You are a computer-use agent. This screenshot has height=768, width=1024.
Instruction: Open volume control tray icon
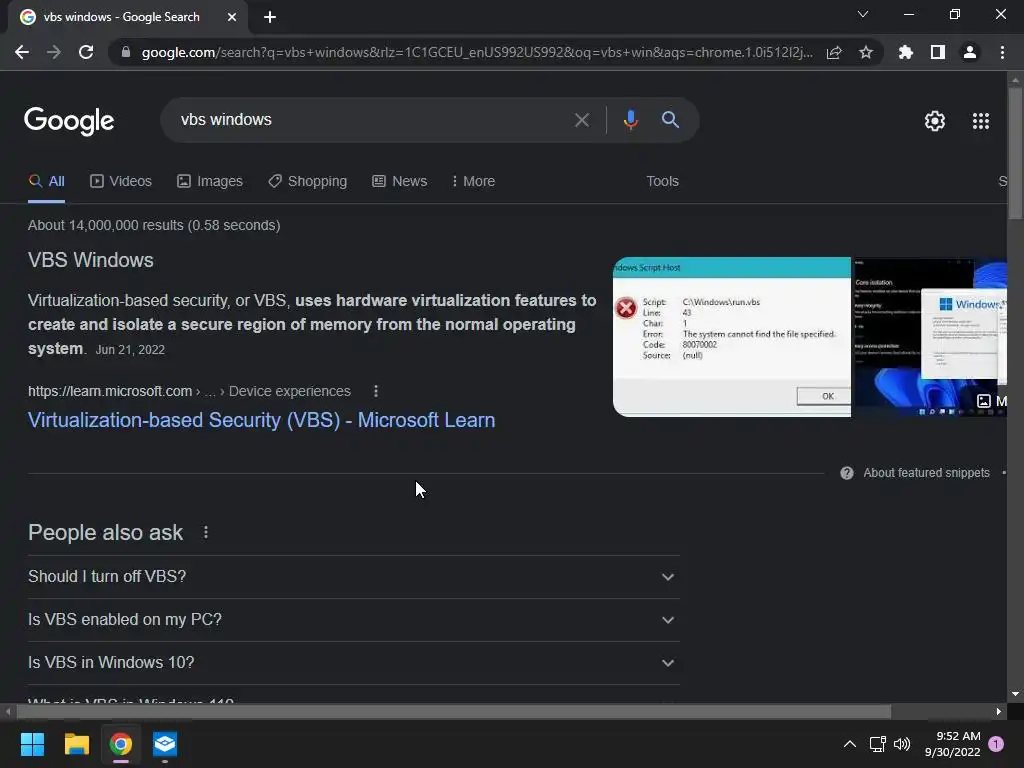(902, 744)
